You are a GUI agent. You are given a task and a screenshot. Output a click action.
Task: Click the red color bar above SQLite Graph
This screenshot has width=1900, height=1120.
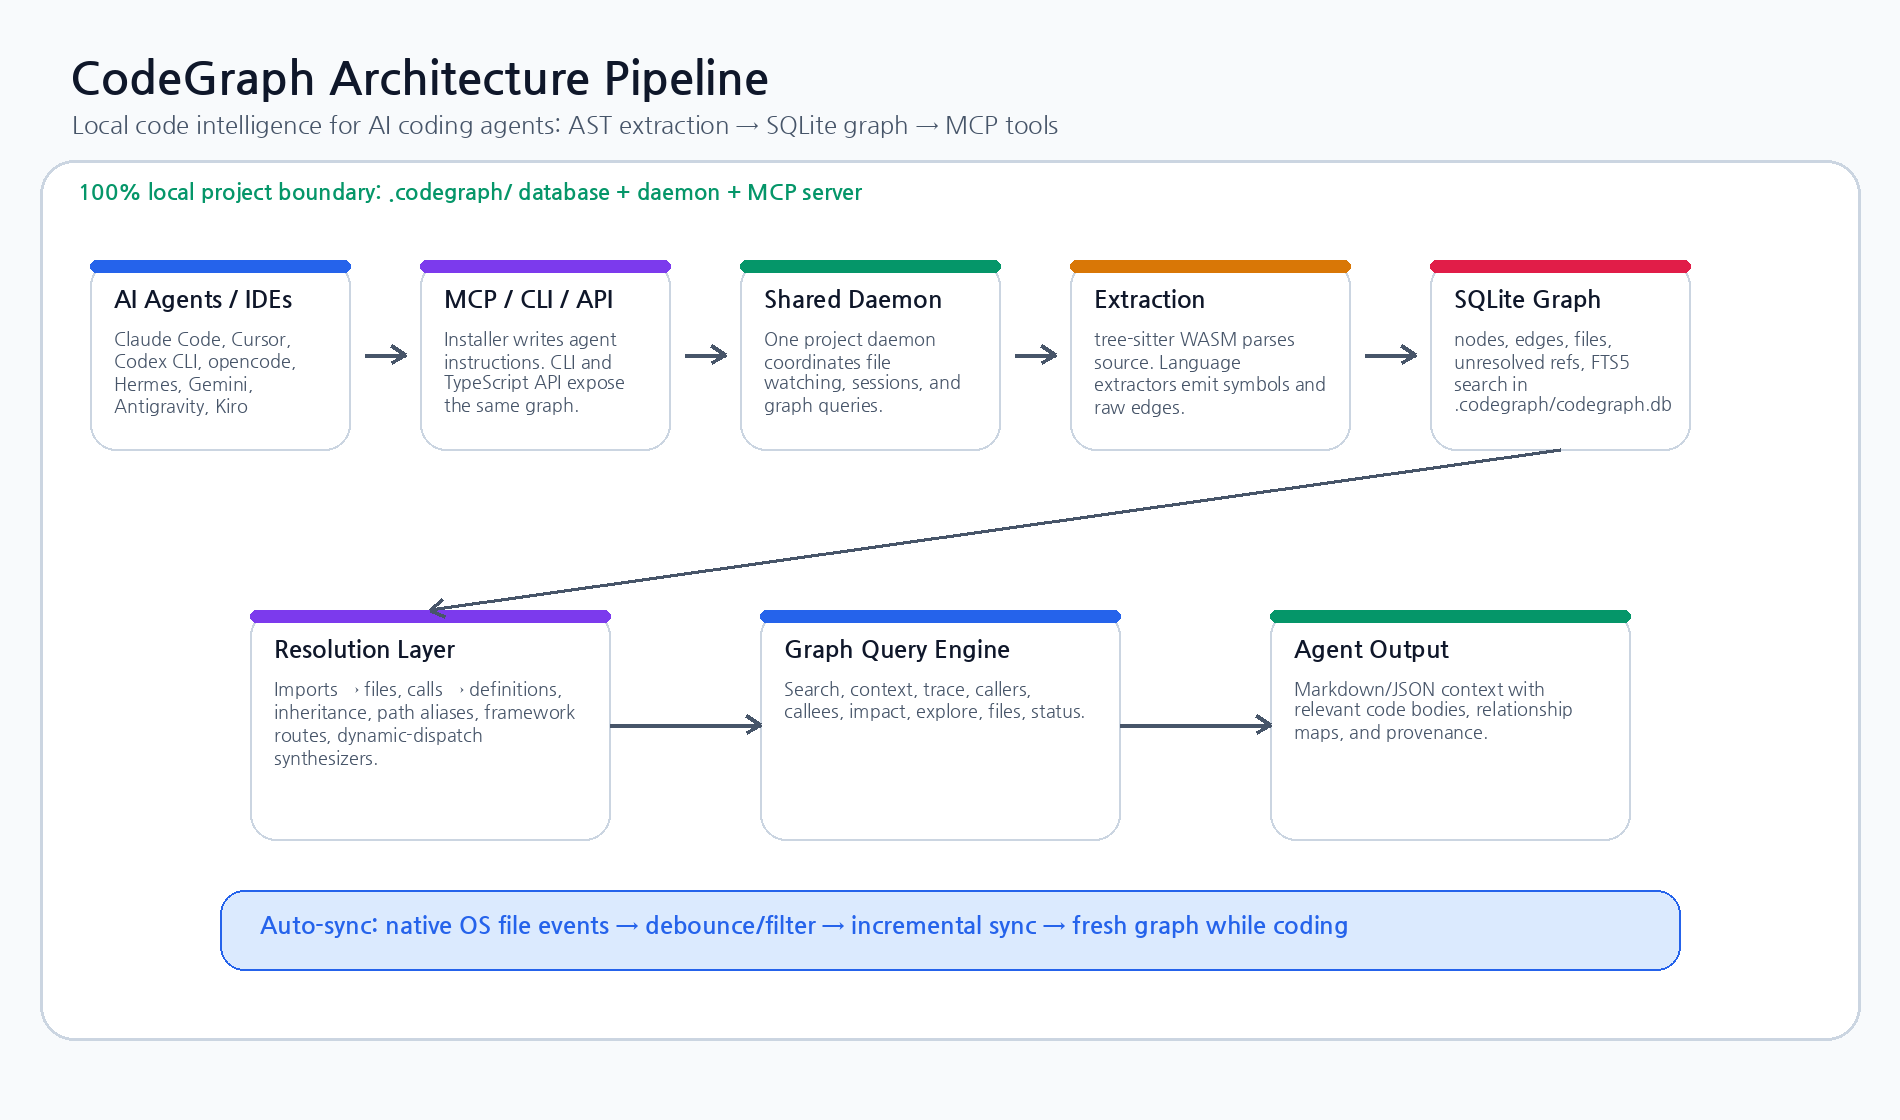[x=1560, y=266]
